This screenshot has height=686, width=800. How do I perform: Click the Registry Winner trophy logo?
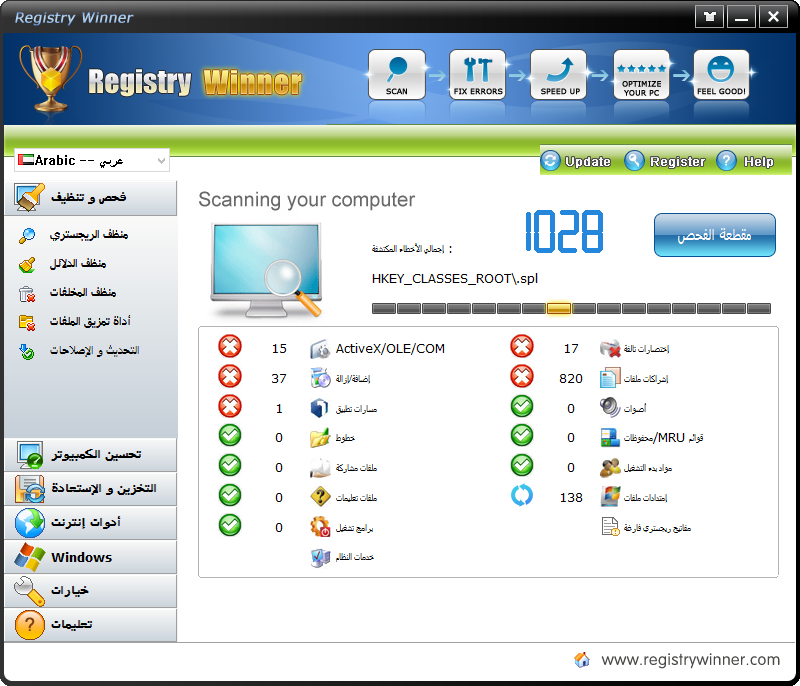50,79
